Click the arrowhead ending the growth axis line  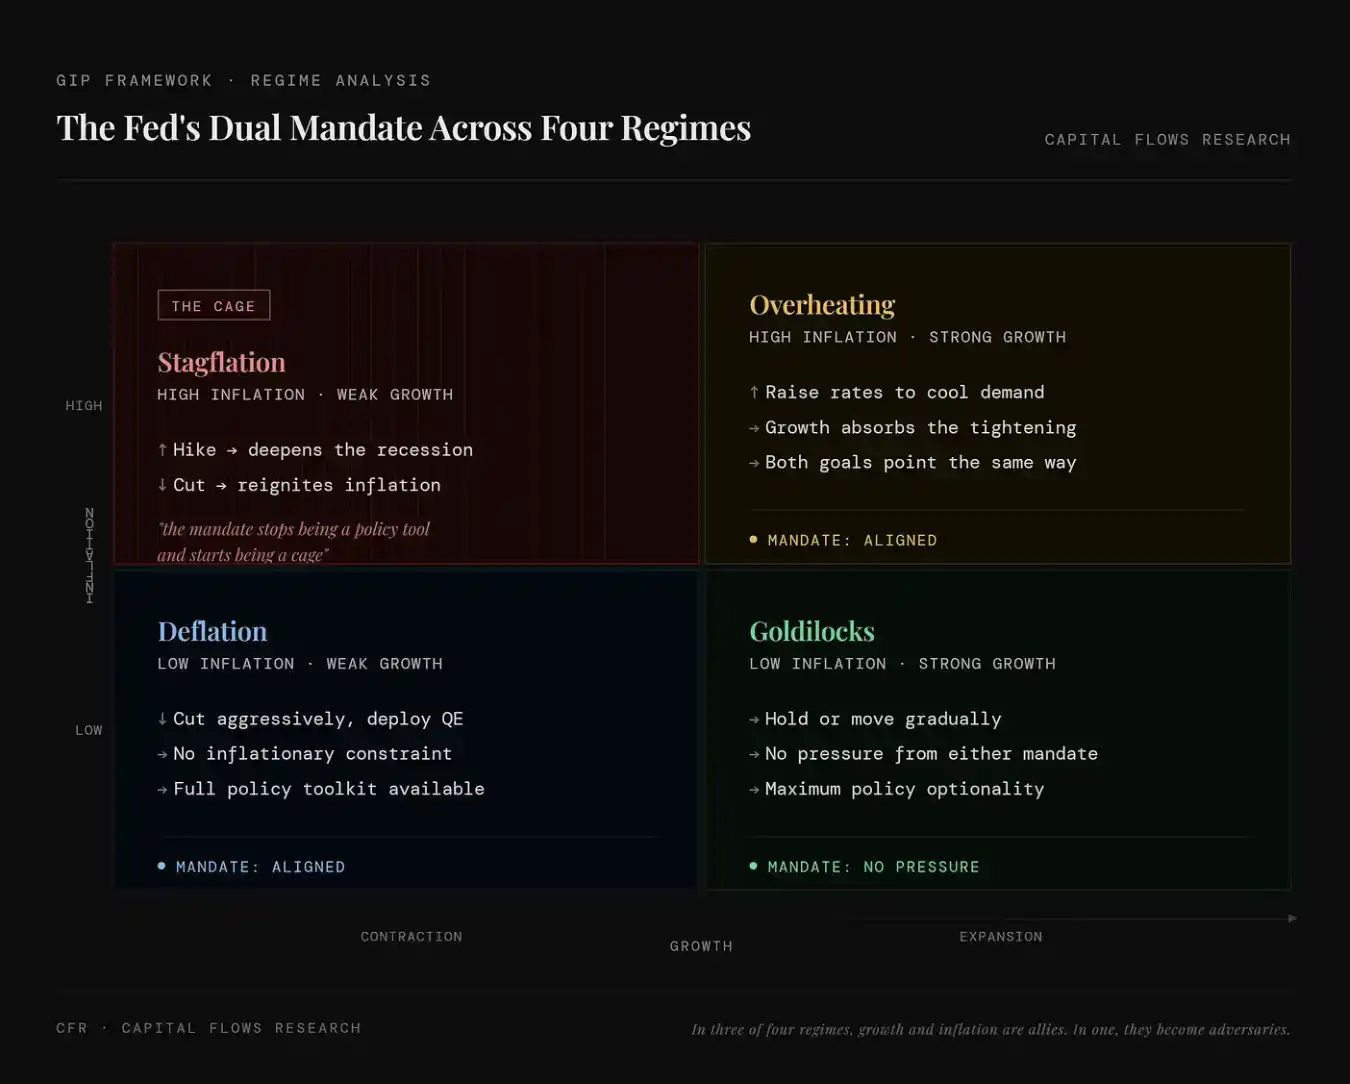[x=1292, y=918]
